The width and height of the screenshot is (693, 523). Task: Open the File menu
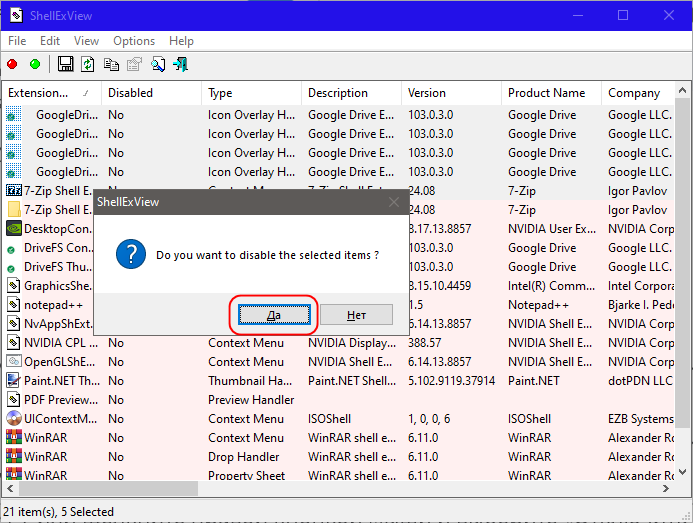[17, 41]
